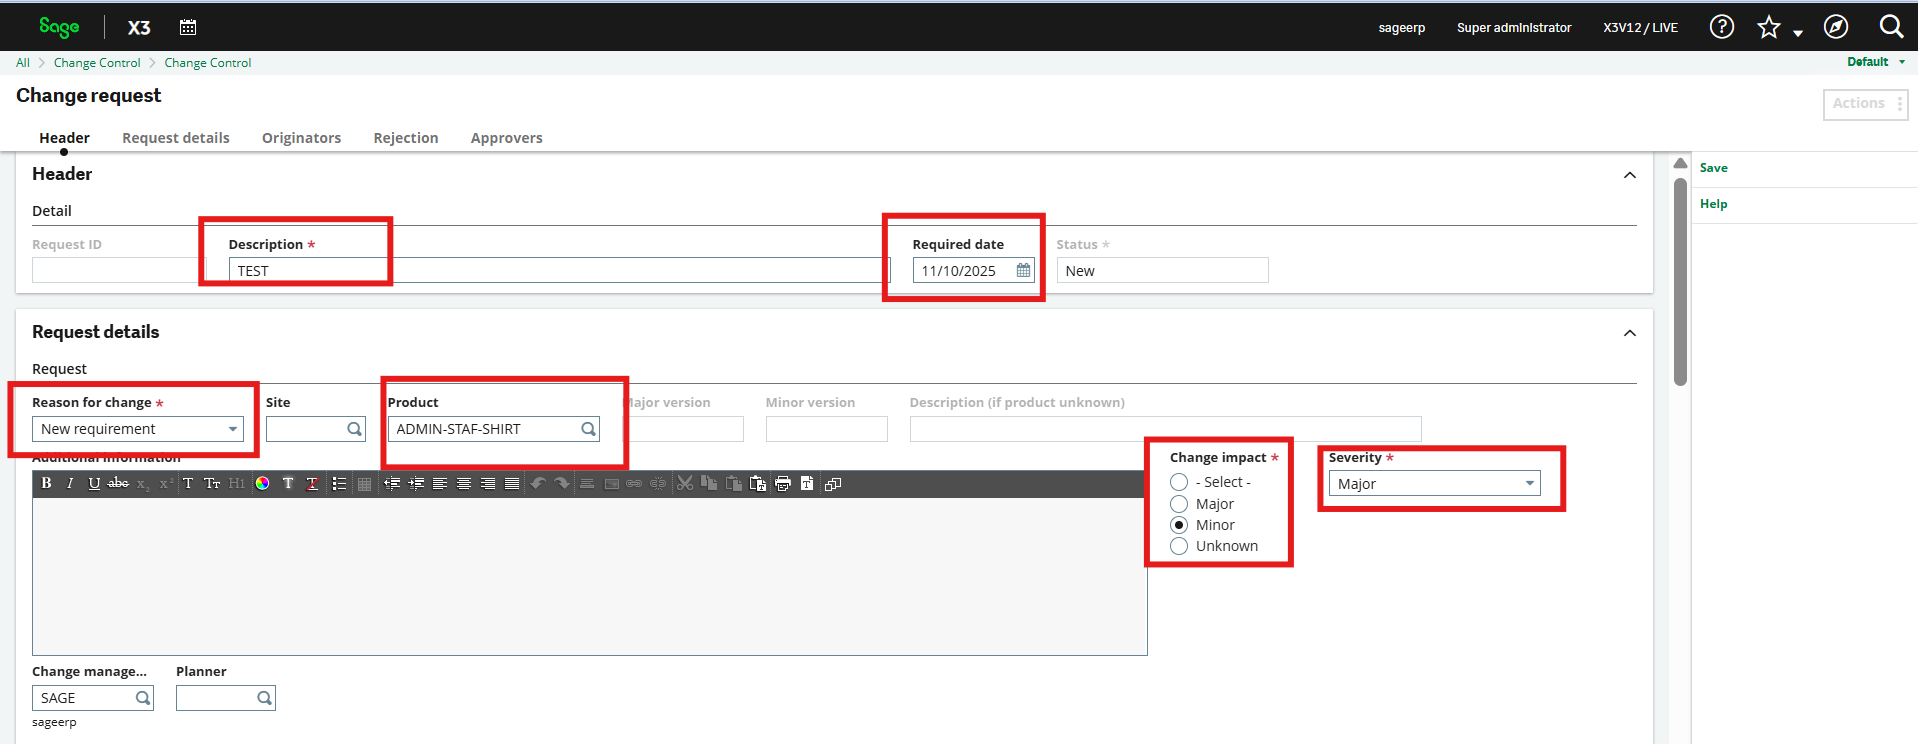The width and height of the screenshot is (1918, 744).
Task: Open Site lookup magnifier
Action: coord(354,429)
